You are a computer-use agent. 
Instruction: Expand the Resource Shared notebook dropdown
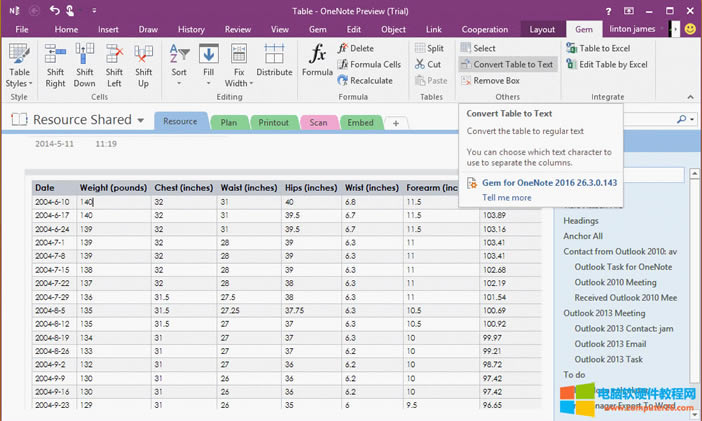pos(141,121)
